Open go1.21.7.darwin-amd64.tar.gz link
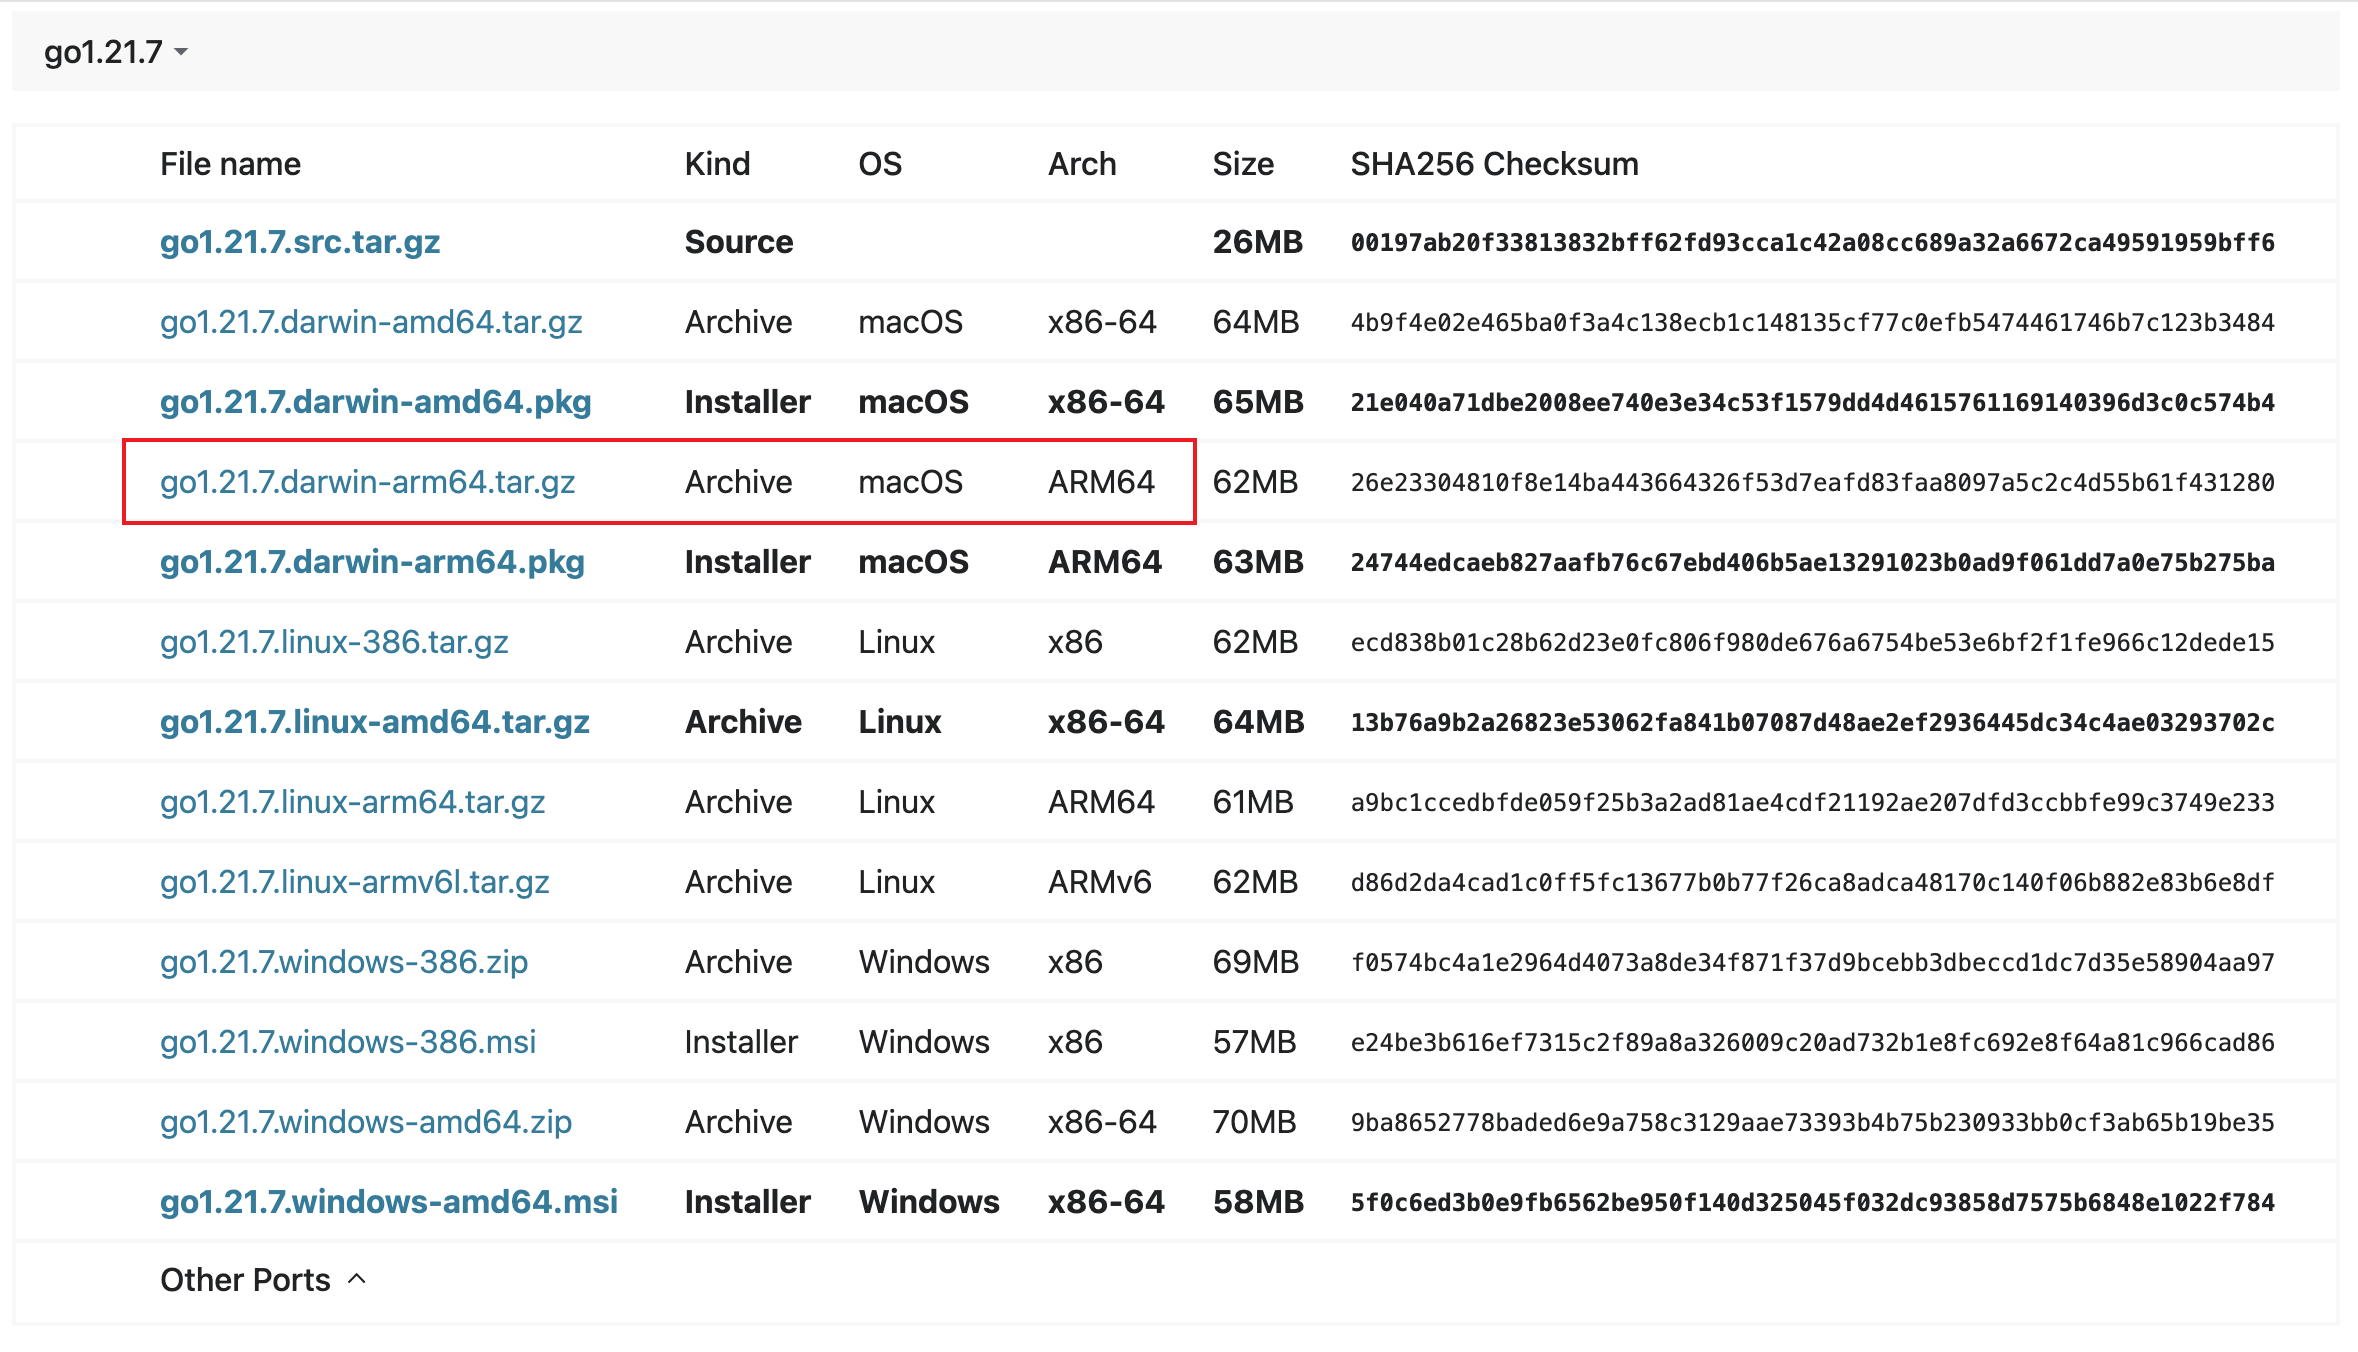Viewport: 2358px width, 1352px height. (x=371, y=322)
